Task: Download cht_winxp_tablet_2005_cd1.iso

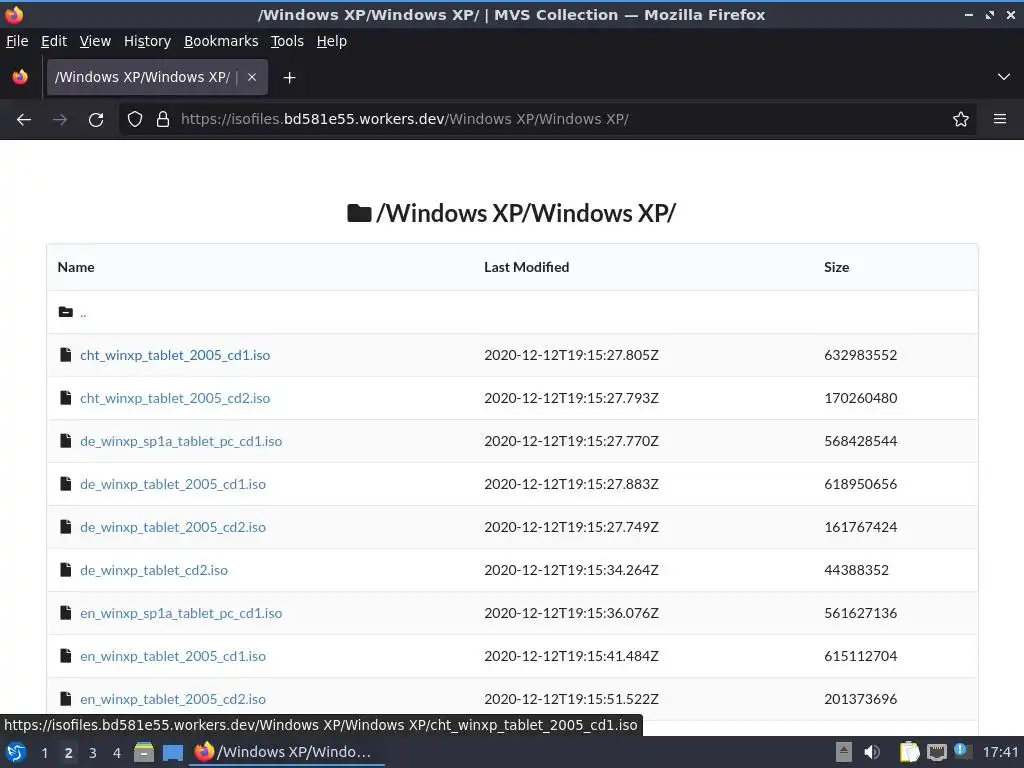Action: 175,355
